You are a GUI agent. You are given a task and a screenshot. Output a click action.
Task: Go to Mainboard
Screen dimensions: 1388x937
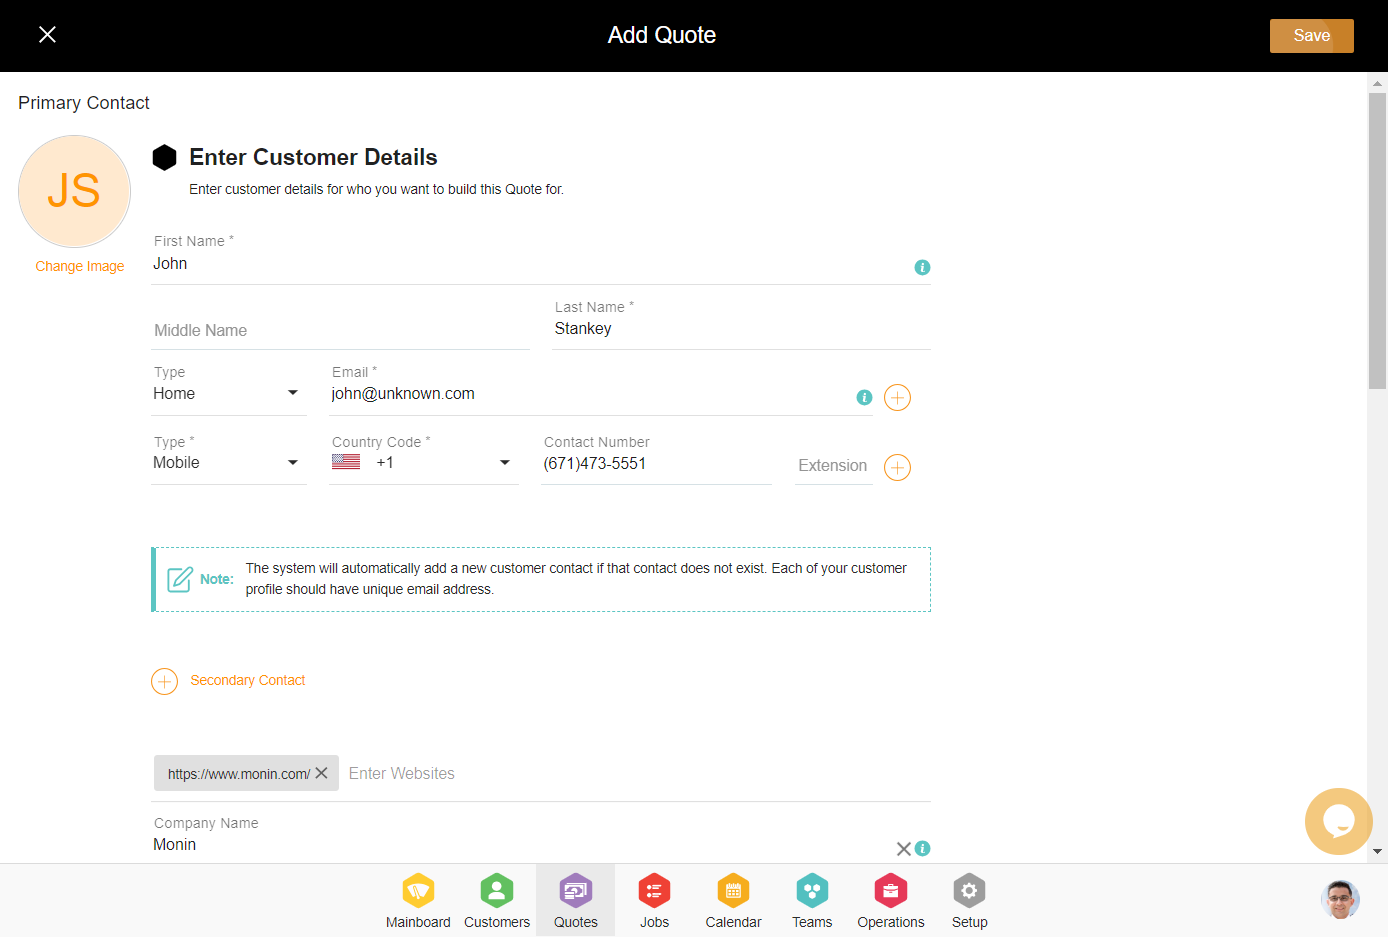(x=418, y=900)
